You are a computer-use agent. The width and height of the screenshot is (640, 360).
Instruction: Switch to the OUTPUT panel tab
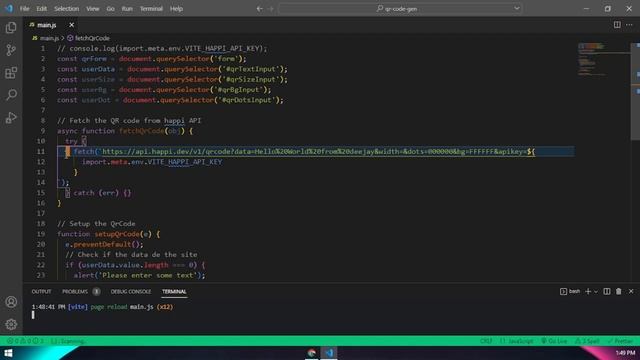click(x=42, y=291)
